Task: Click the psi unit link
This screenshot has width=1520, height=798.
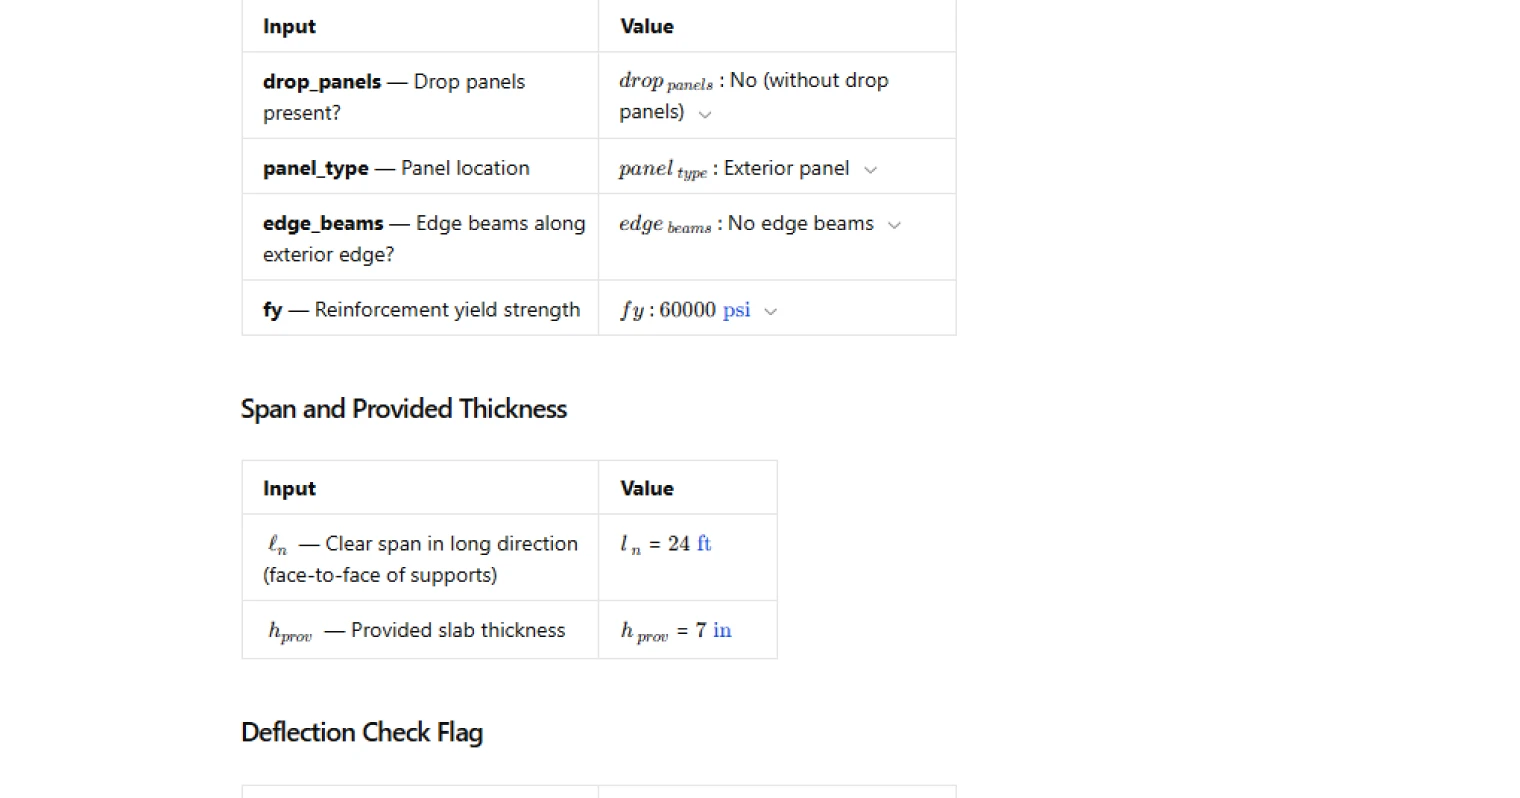Action: 736,310
